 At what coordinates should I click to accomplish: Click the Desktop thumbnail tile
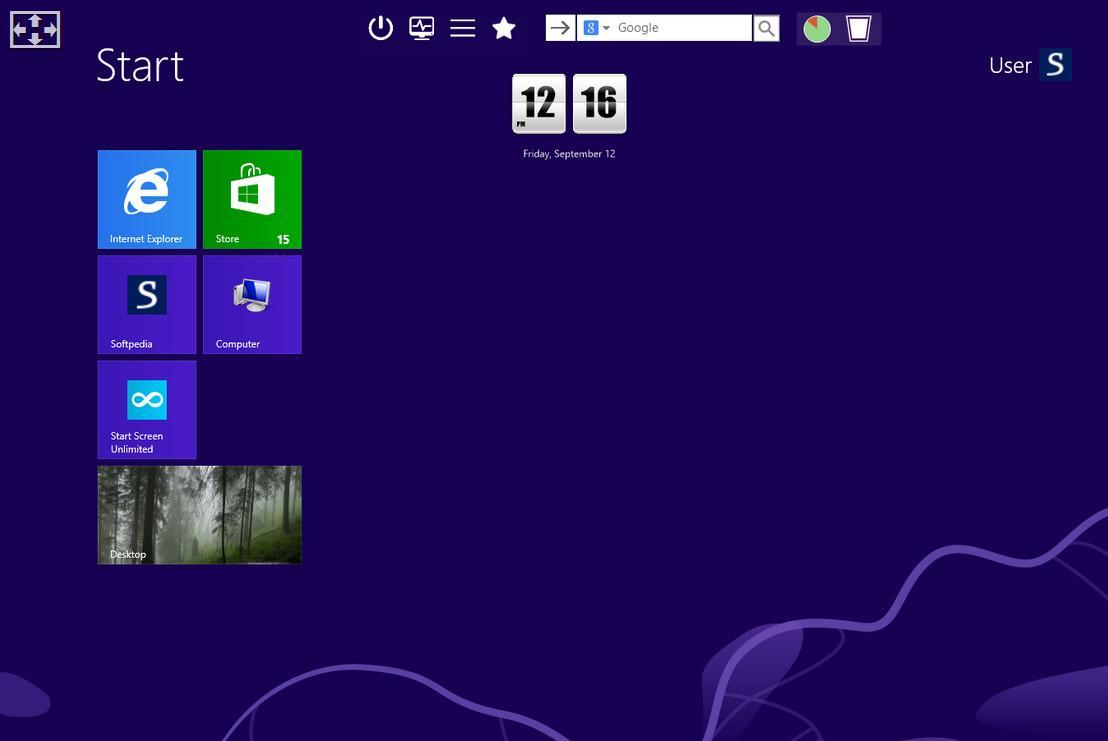(x=199, y=515)
